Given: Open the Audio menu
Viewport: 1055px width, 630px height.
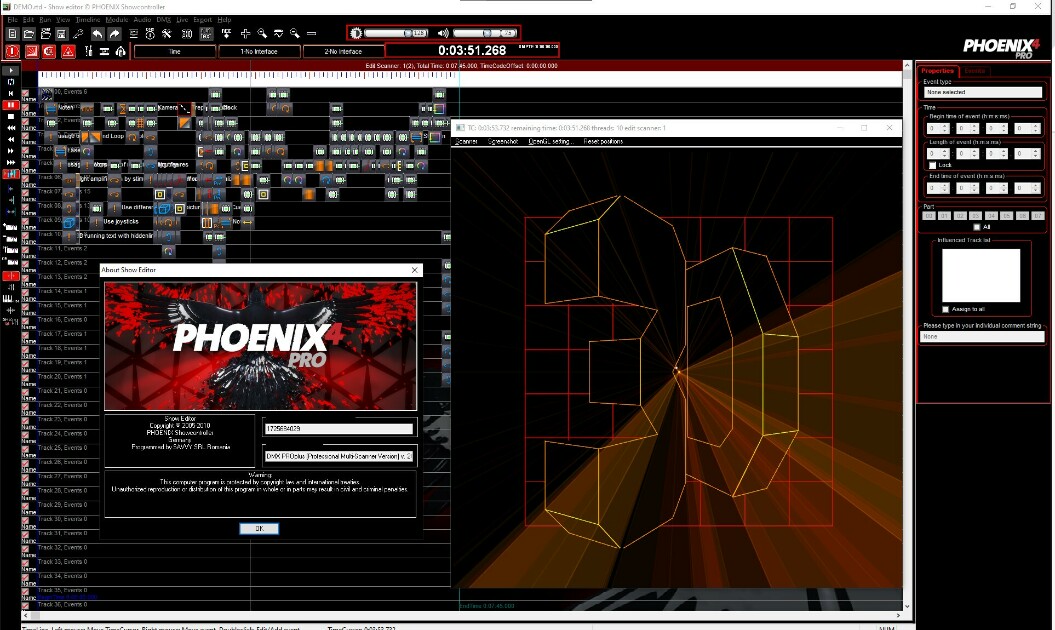Looking at the screenshot, I should (x=142, y=20).
